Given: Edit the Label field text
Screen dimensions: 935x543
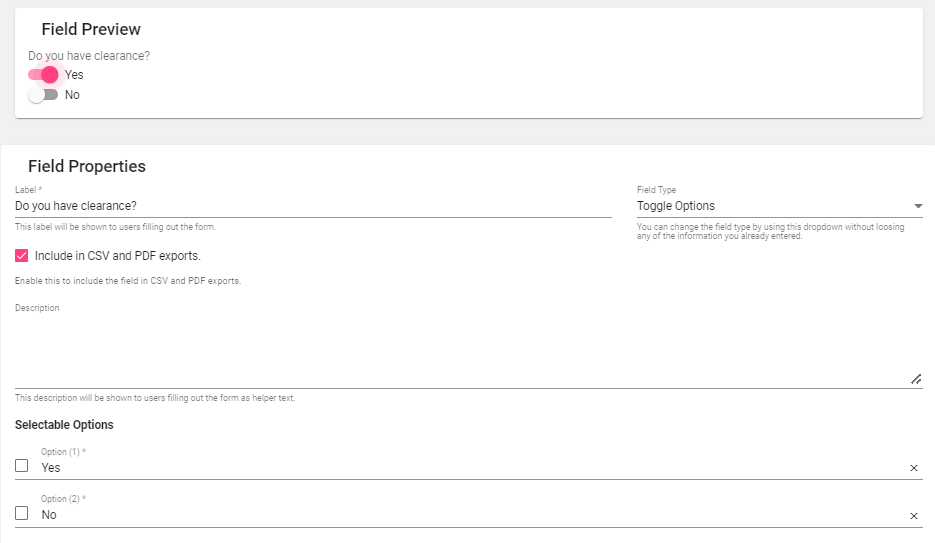Looking at the screenshot, I should [313, 206].
